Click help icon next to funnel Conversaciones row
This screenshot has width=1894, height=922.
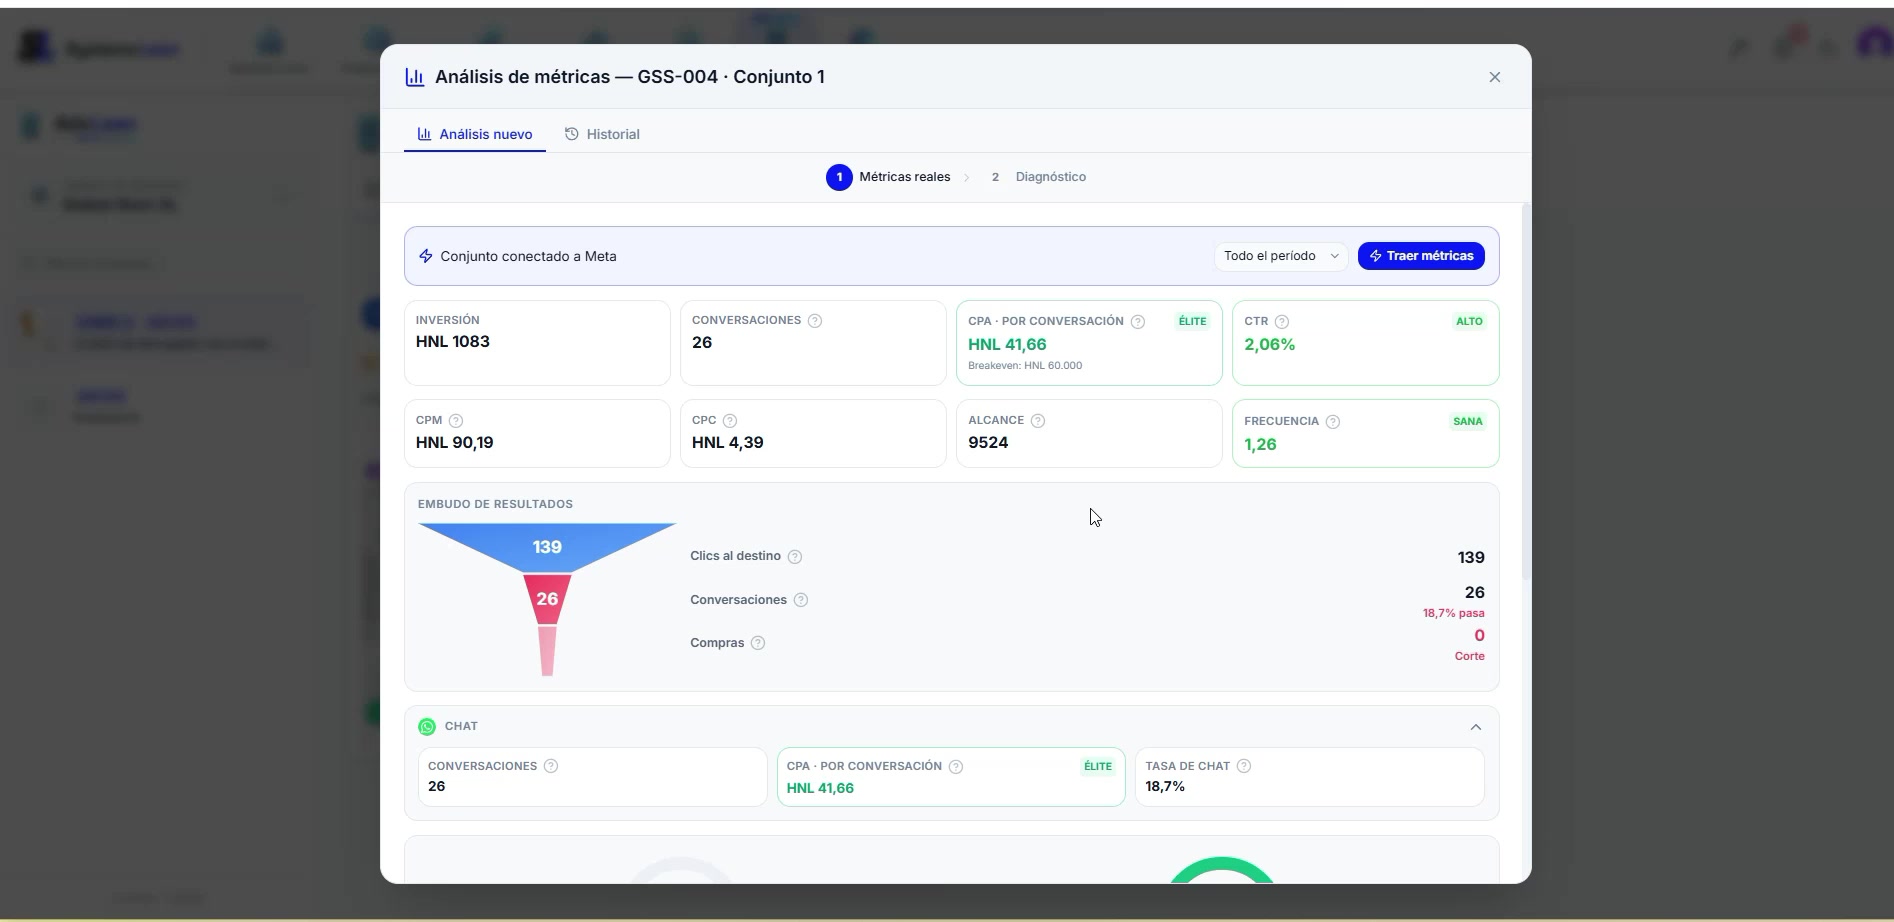[801, 600]
